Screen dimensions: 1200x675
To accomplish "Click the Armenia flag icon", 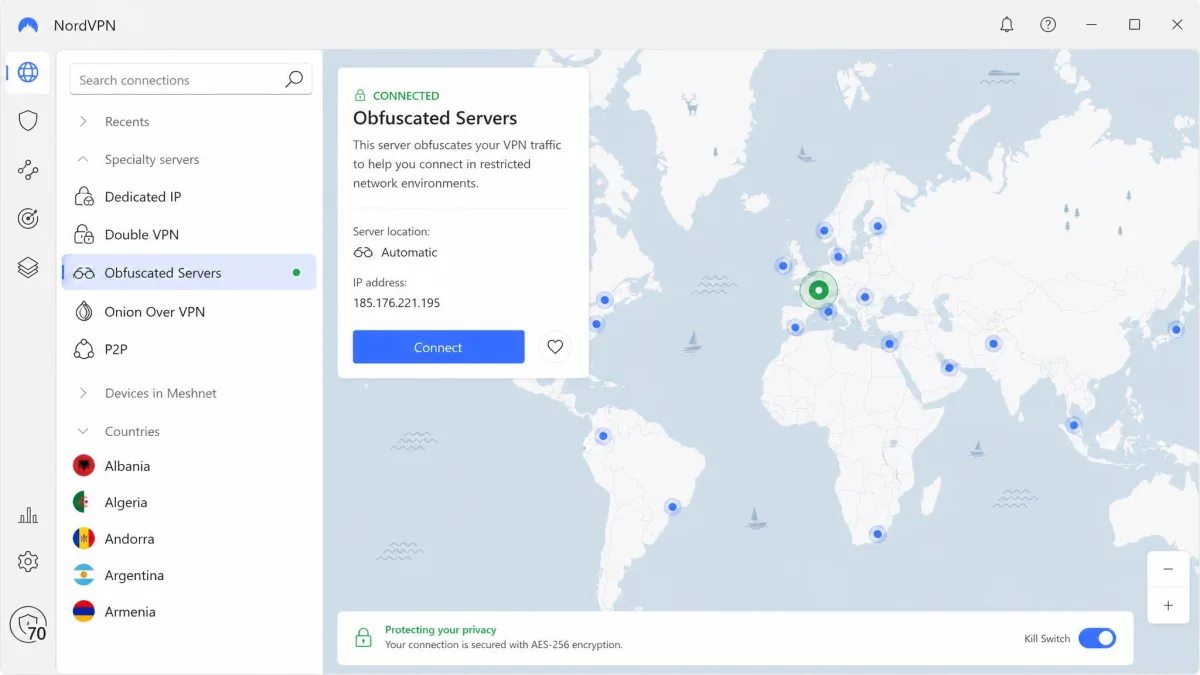I will pyautogui.click(x=84, y=611).
